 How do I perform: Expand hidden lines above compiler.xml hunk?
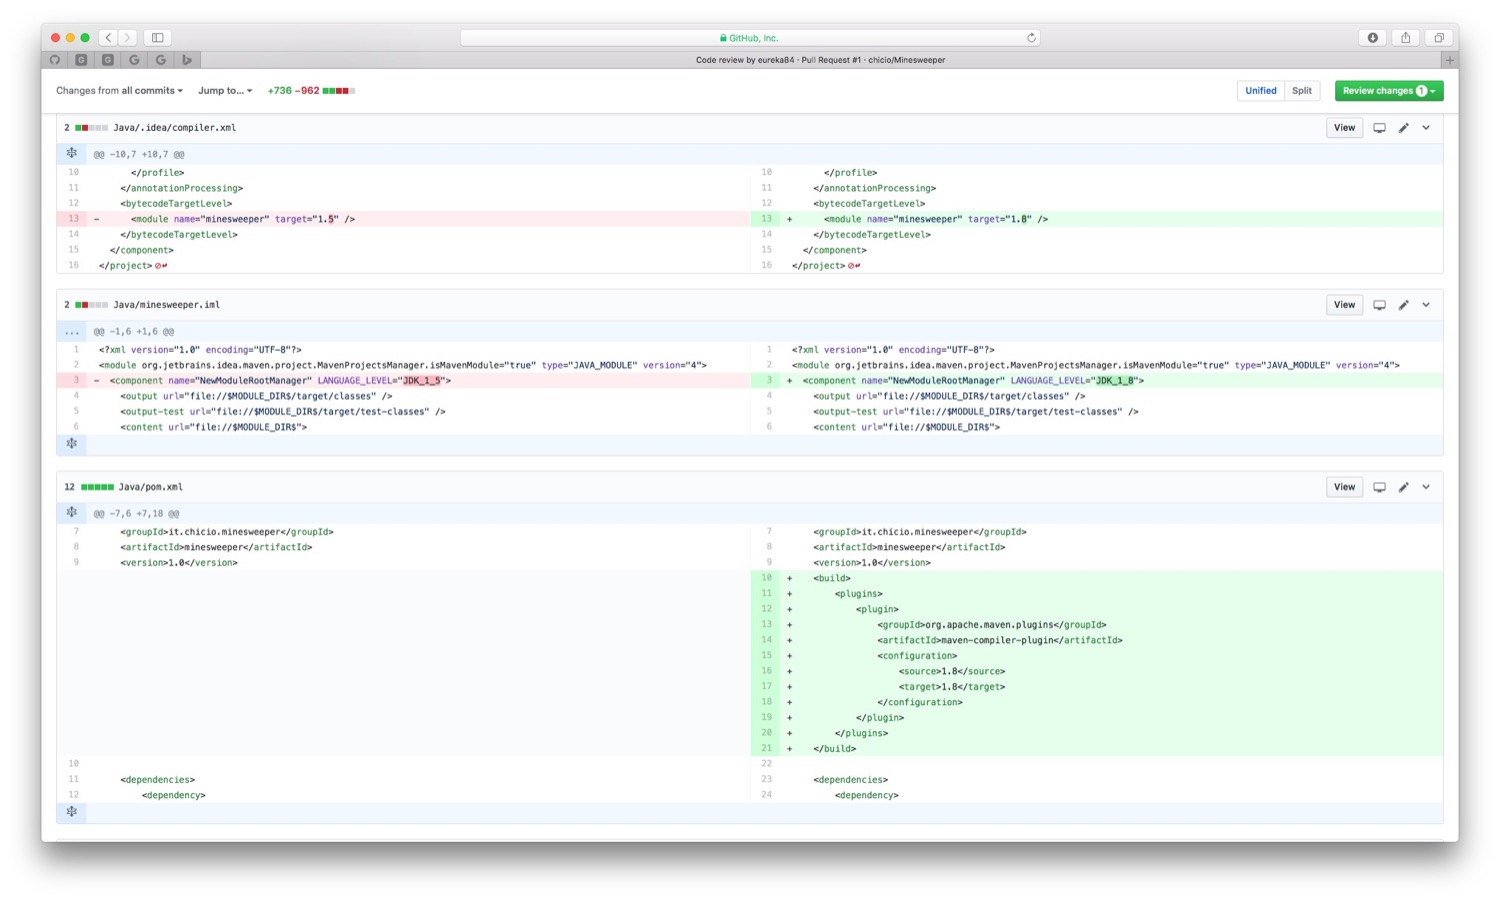[x=71, y=154]
